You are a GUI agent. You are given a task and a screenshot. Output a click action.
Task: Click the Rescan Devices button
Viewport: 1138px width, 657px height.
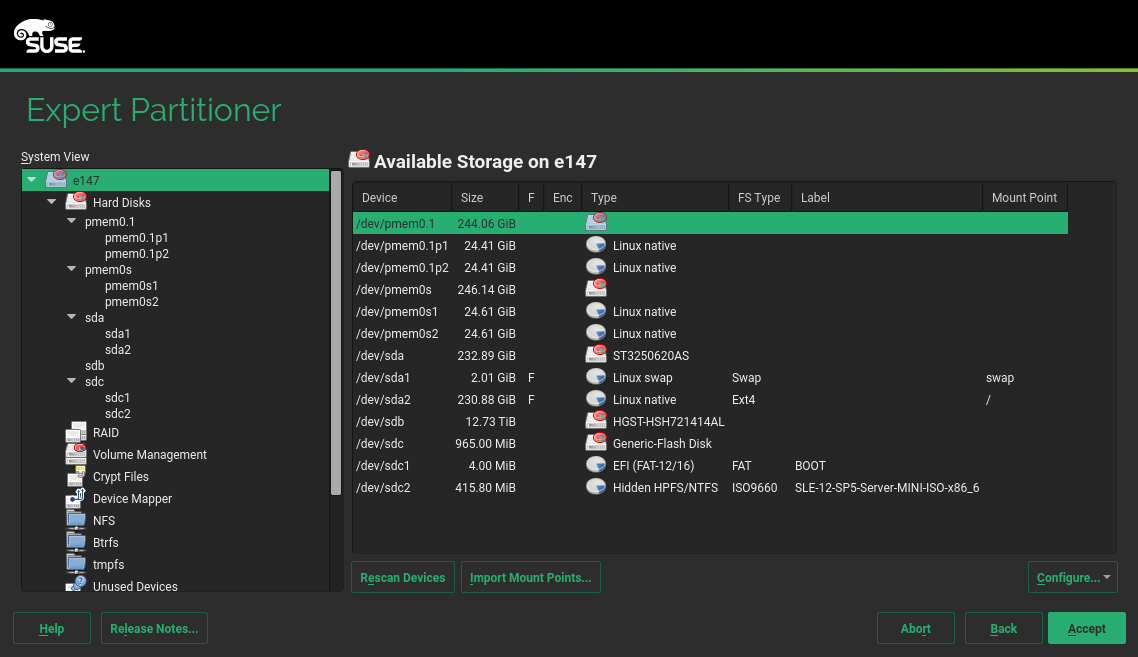click(x=403, y=577)
